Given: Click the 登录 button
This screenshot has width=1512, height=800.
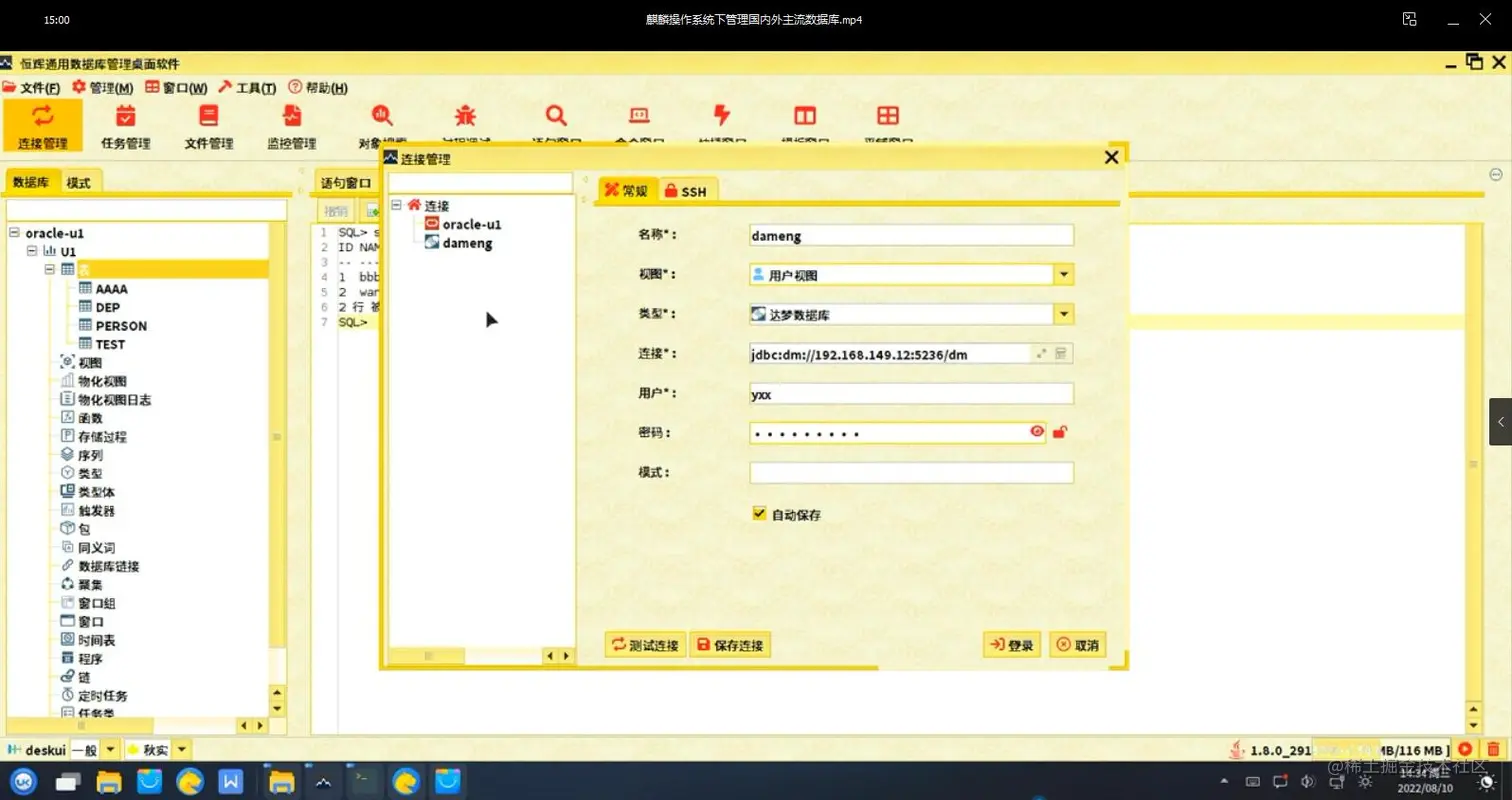Looking at the screenshot, I should click(x=1012, y=645).
